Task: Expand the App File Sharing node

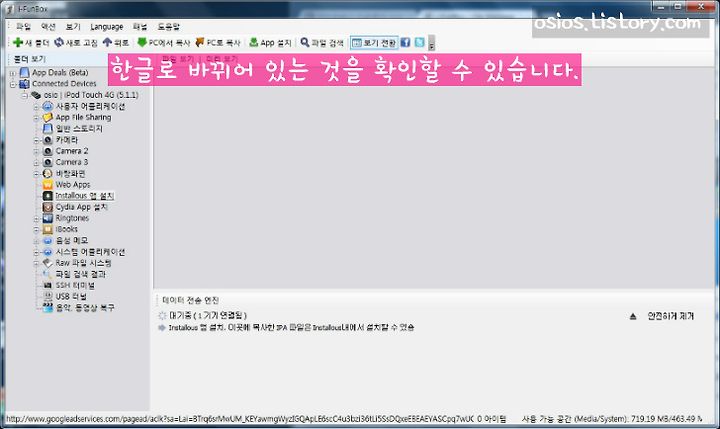Action: pyautogui.click(x=36, y=118)
